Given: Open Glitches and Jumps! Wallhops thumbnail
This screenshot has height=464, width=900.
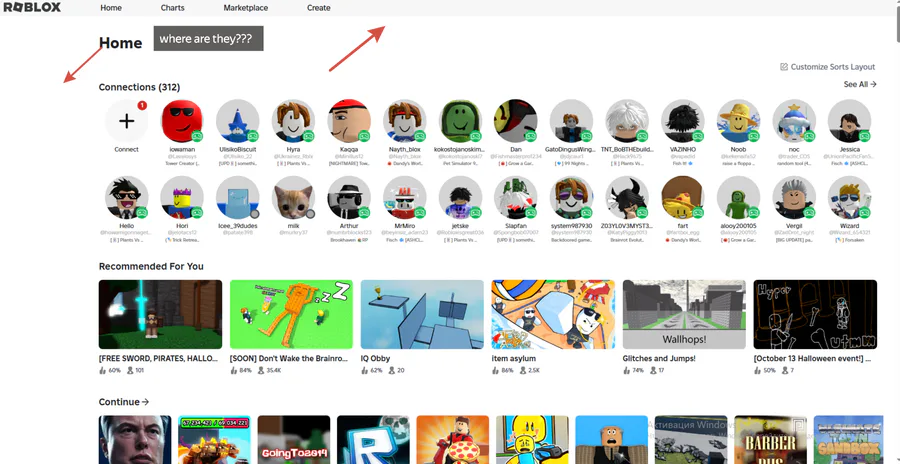Looking at the screenshot, I should click(684, 315).
